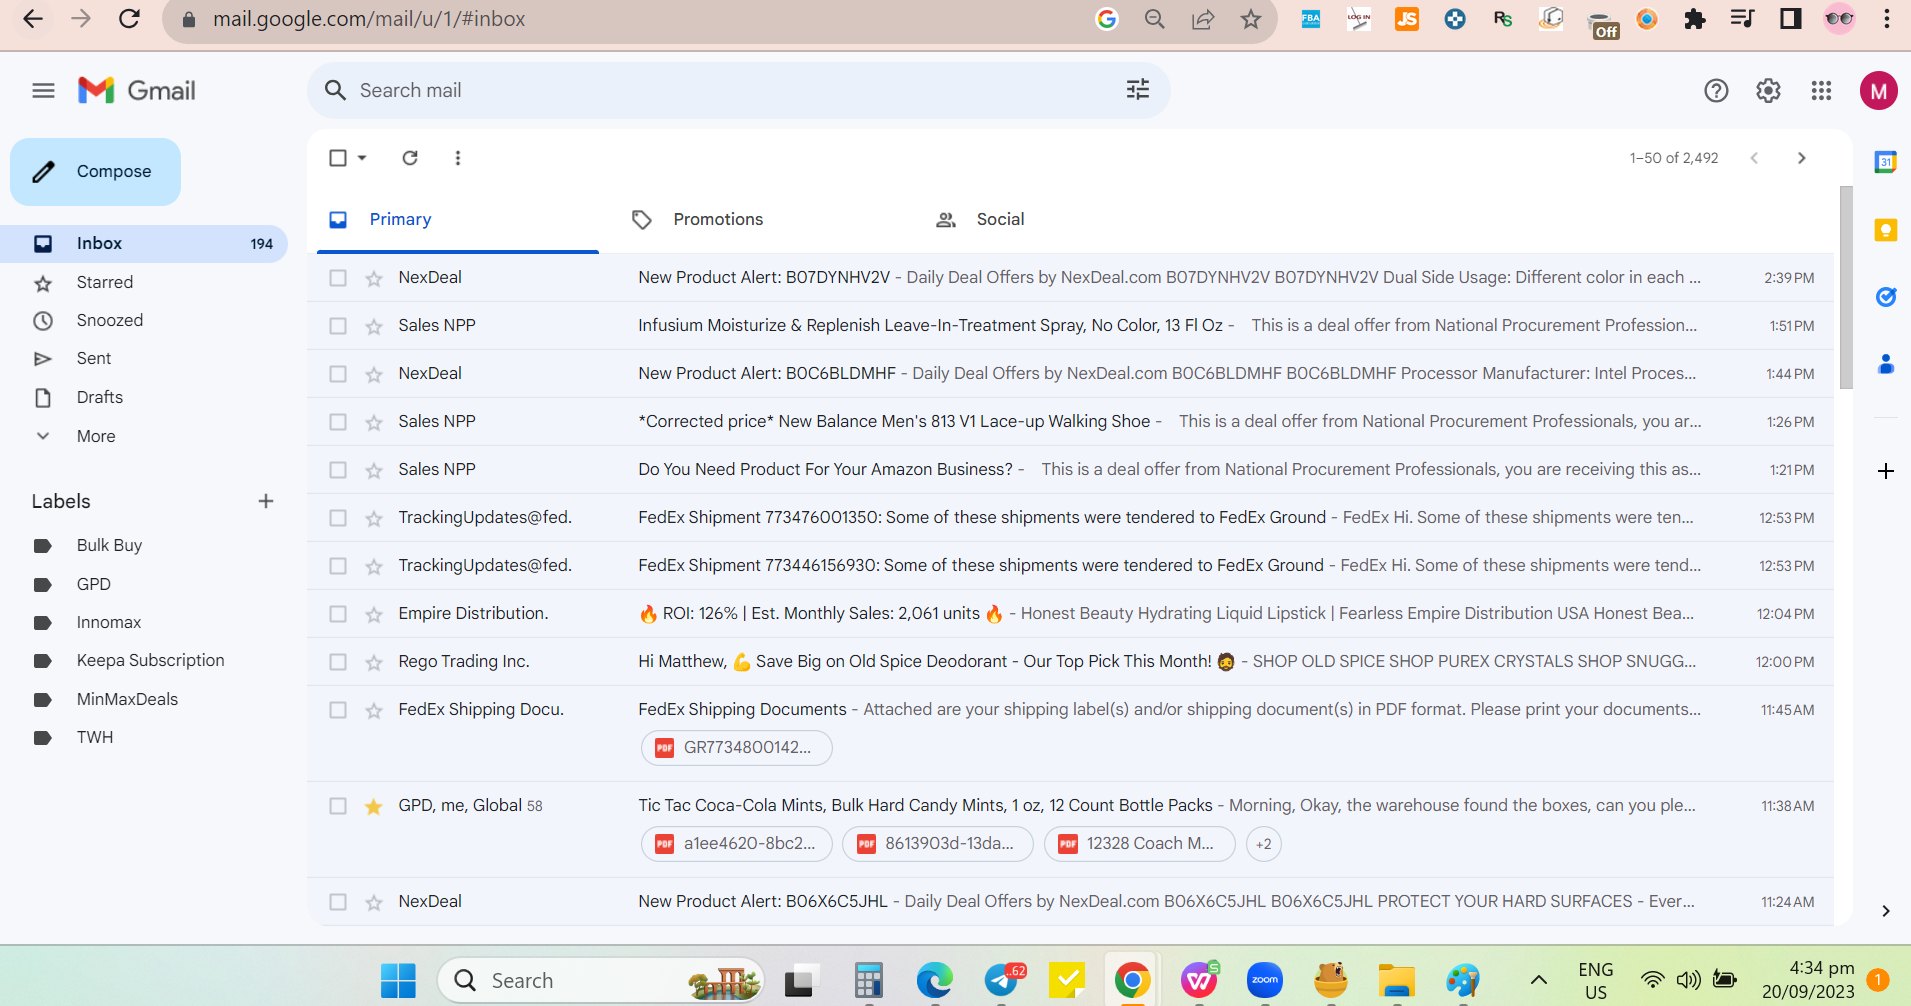
Task: Open the JS extension icon in Chrome toolbar
Action: pyautogui.click(x=1407, y=19)
